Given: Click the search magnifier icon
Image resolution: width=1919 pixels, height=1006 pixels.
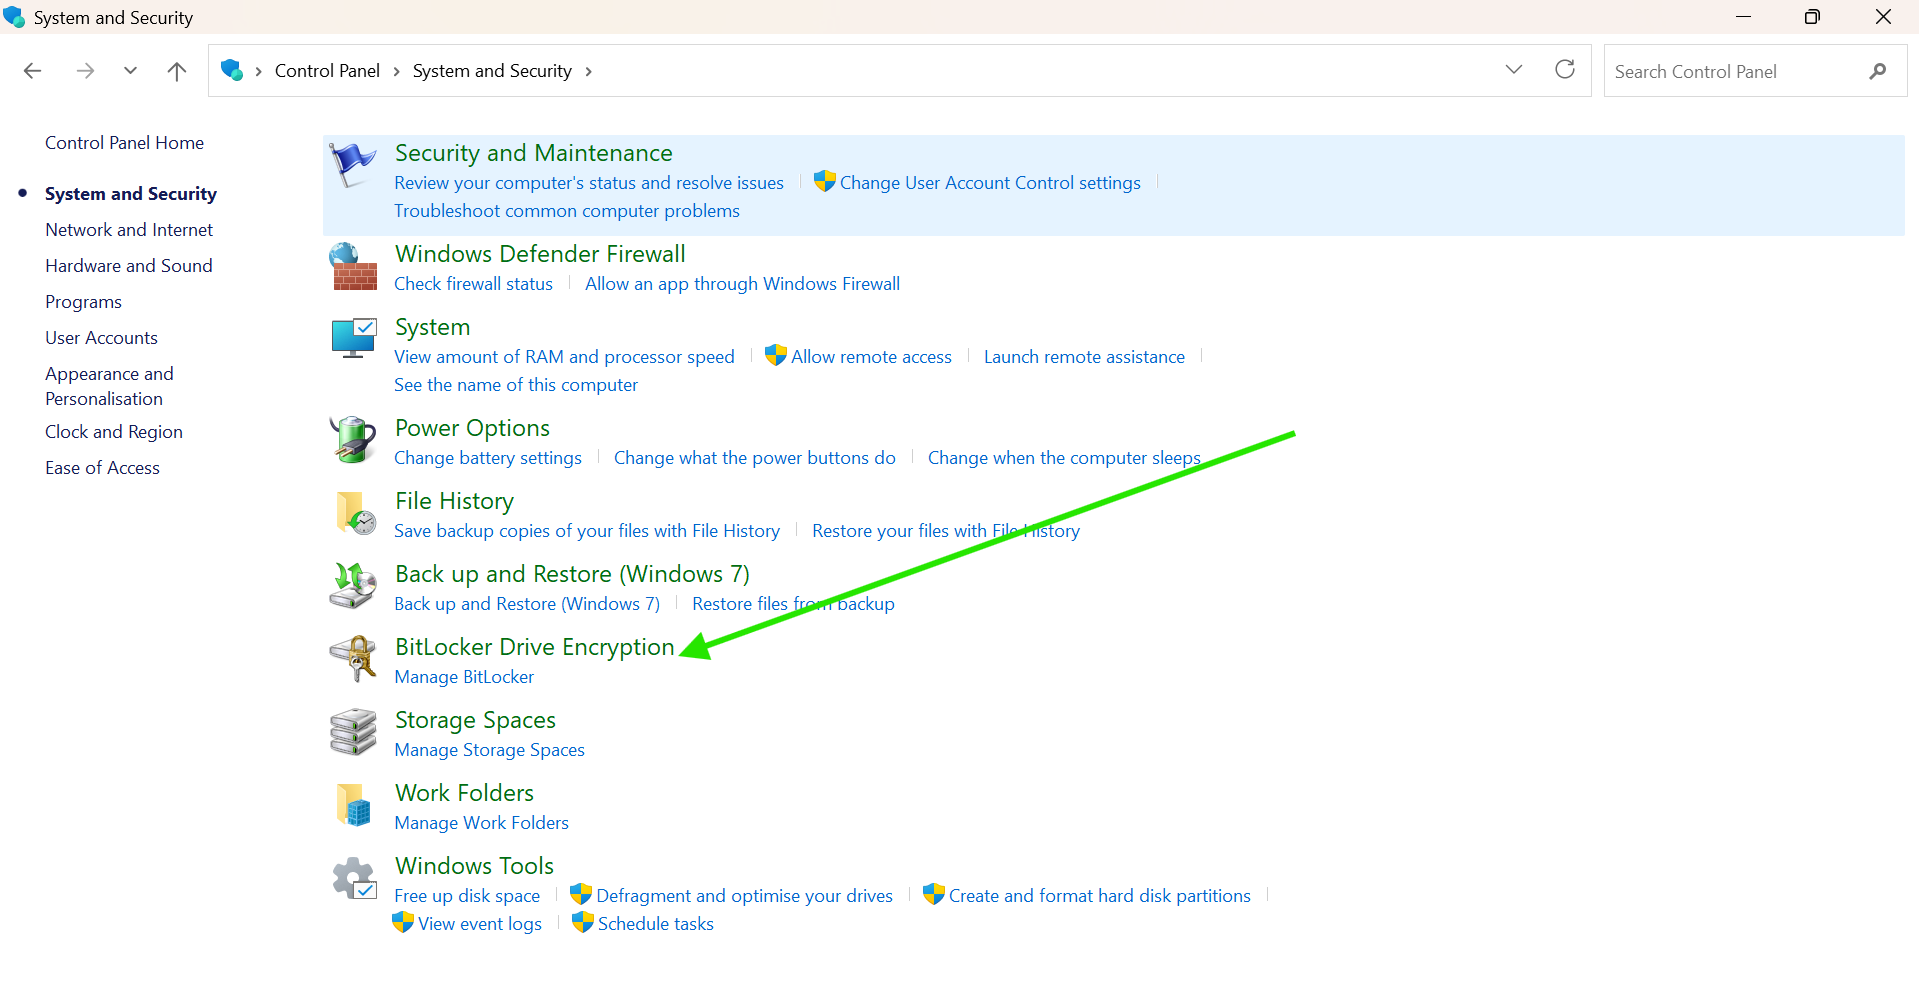Looking at the screenshot, I should [x=1877, y=71].
